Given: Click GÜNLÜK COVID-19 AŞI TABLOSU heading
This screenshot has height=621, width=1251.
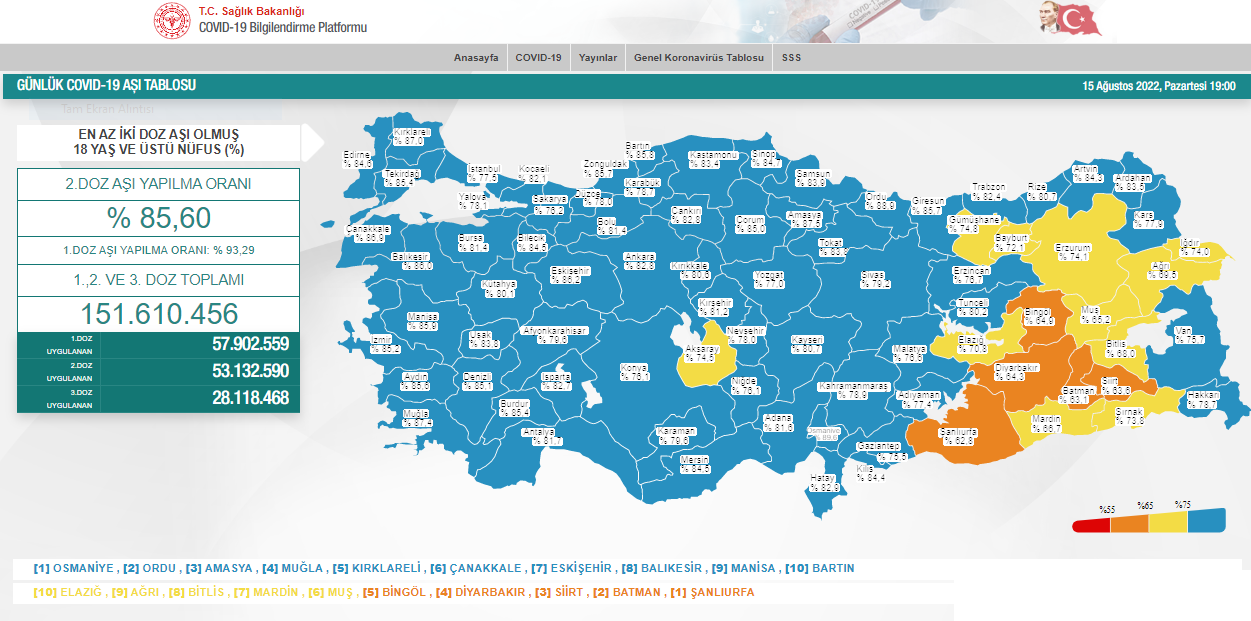Looking at the screenshot, I should point(106,85).
